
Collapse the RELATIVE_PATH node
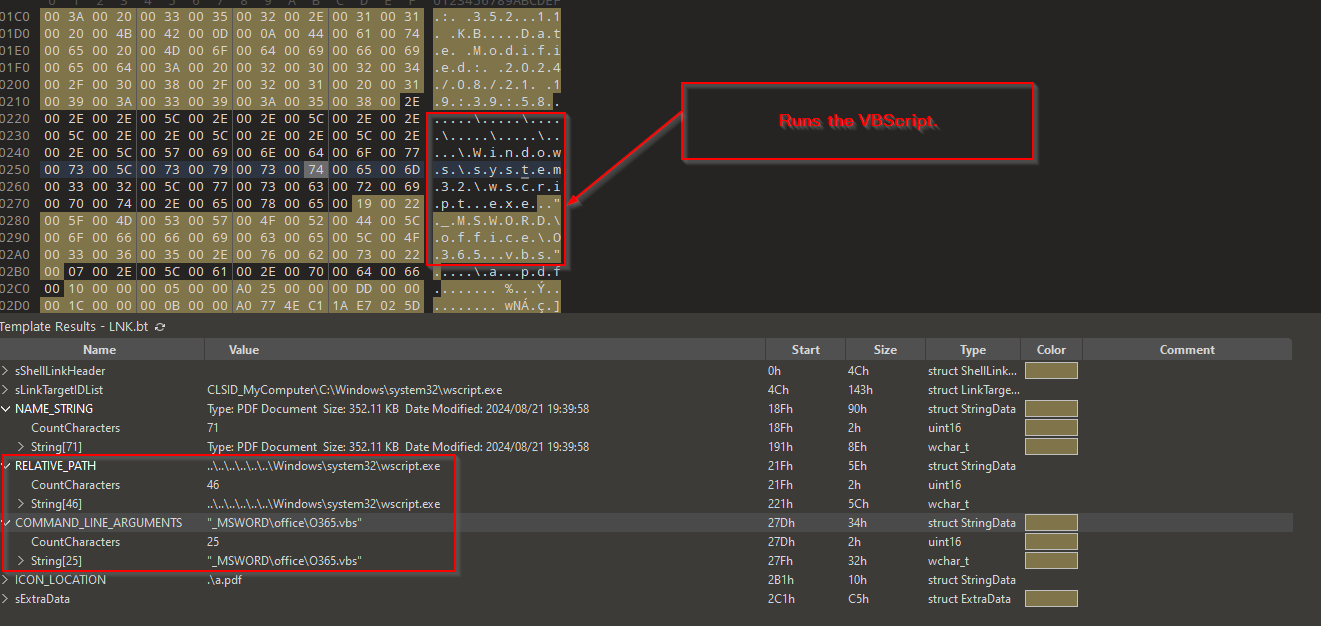pos(6,466)
